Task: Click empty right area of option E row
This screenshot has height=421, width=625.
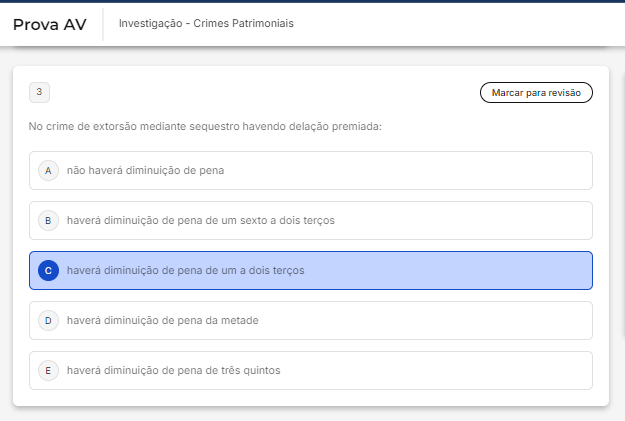Action: 450,370
